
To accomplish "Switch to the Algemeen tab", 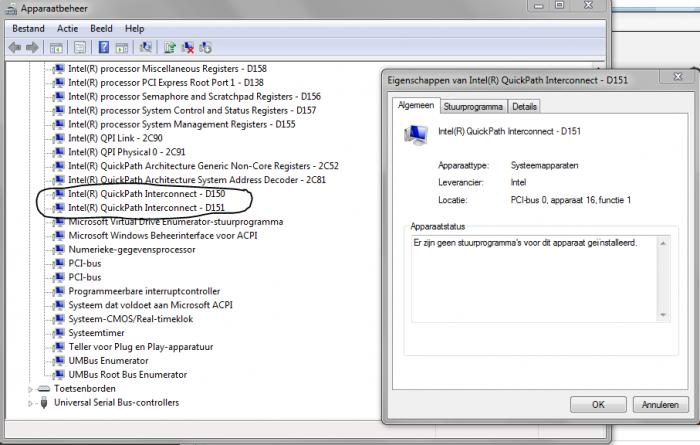I will click(416, 105).
